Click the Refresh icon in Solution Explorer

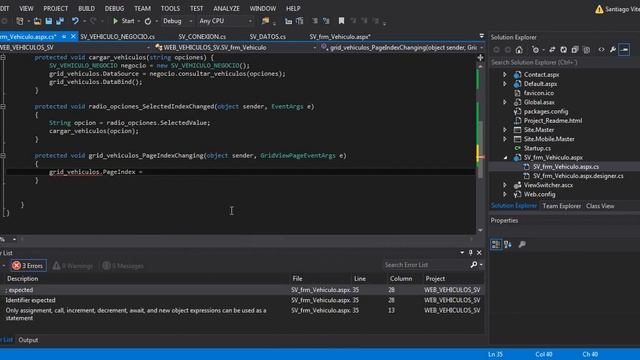[x=563, y=50]
